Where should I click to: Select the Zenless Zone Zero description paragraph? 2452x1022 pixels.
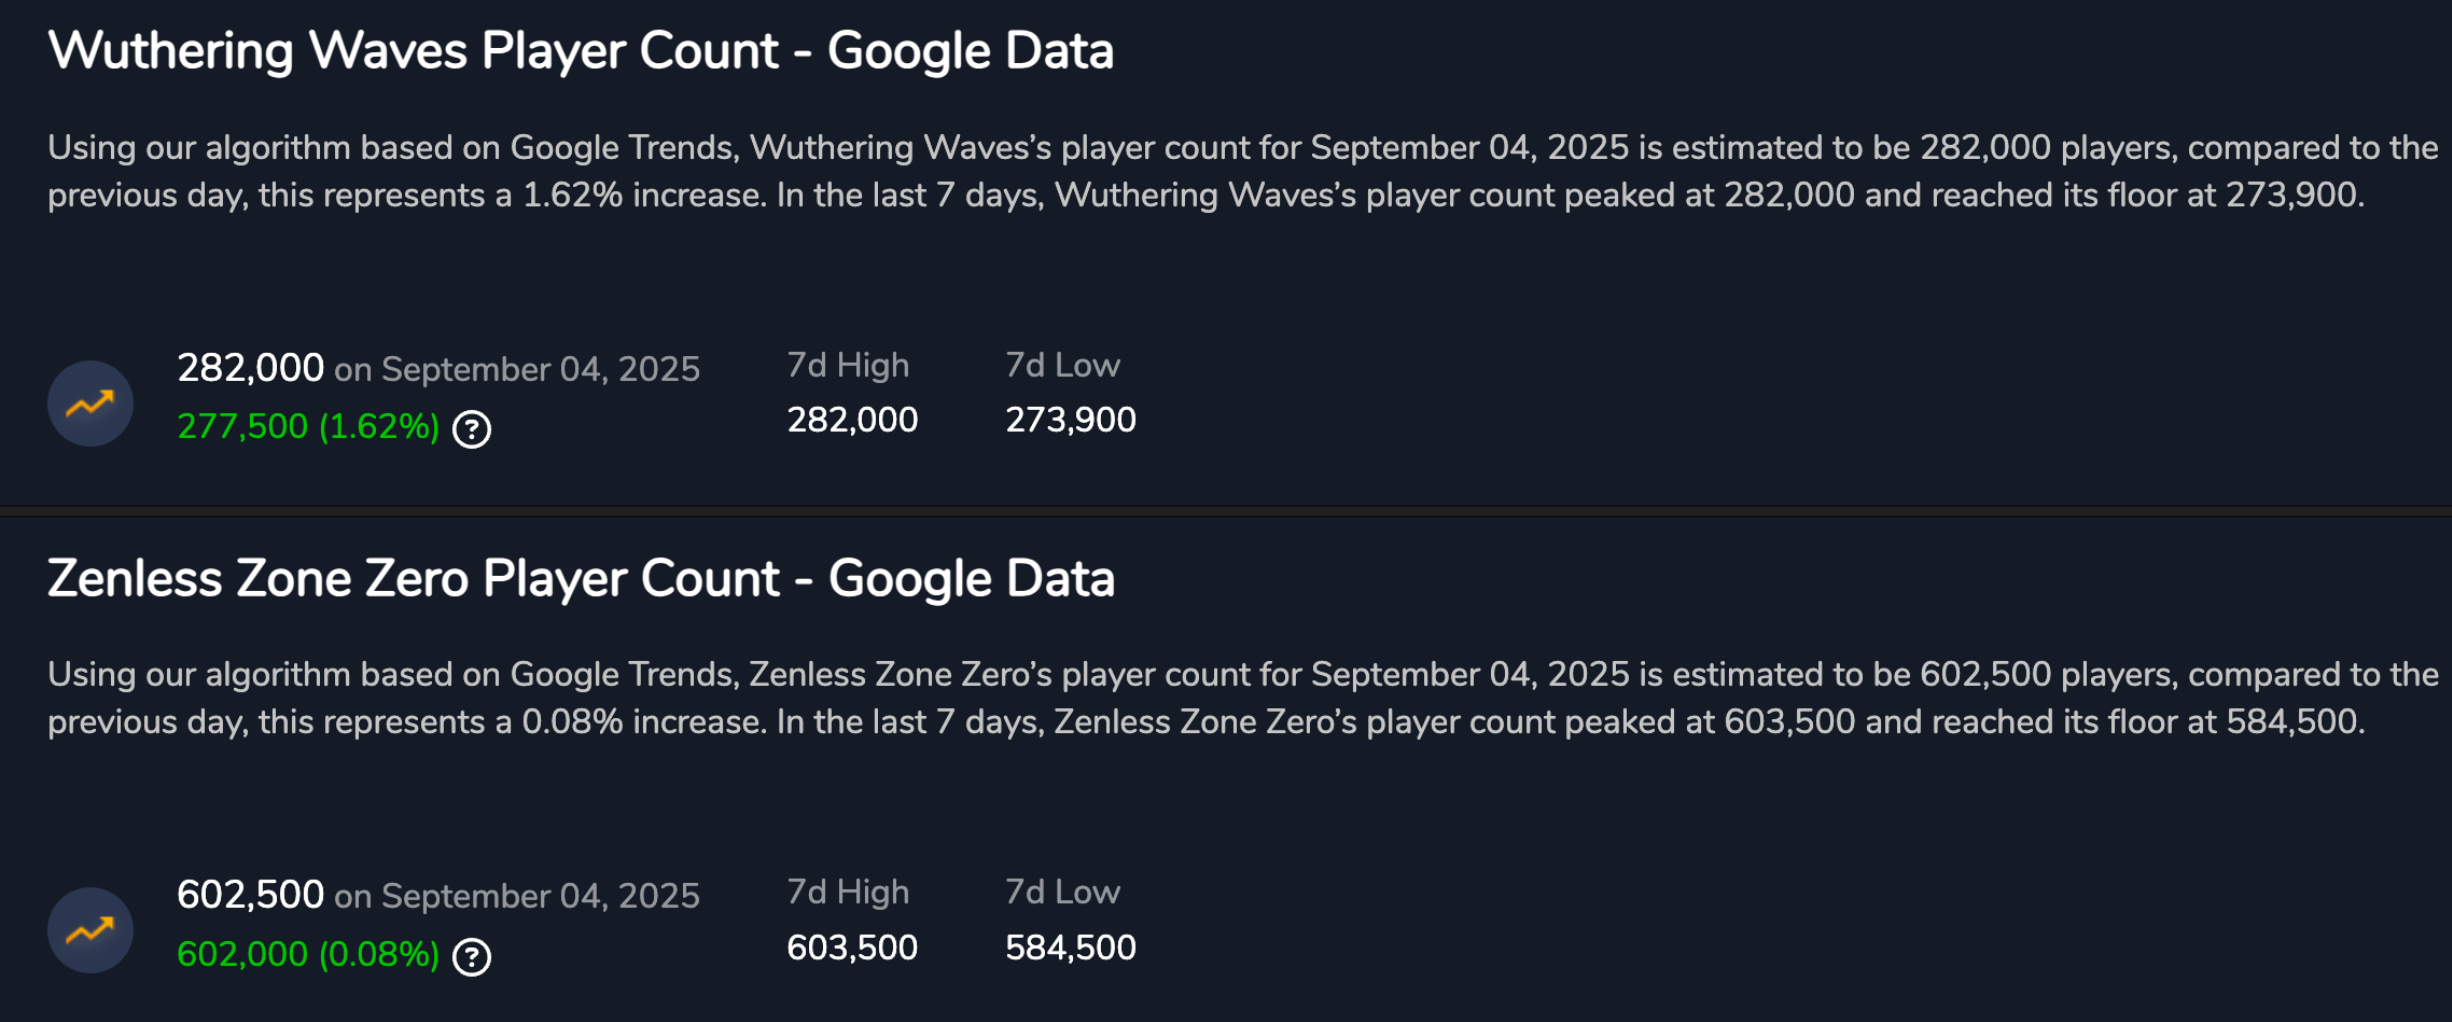(x=1240, y=698)
